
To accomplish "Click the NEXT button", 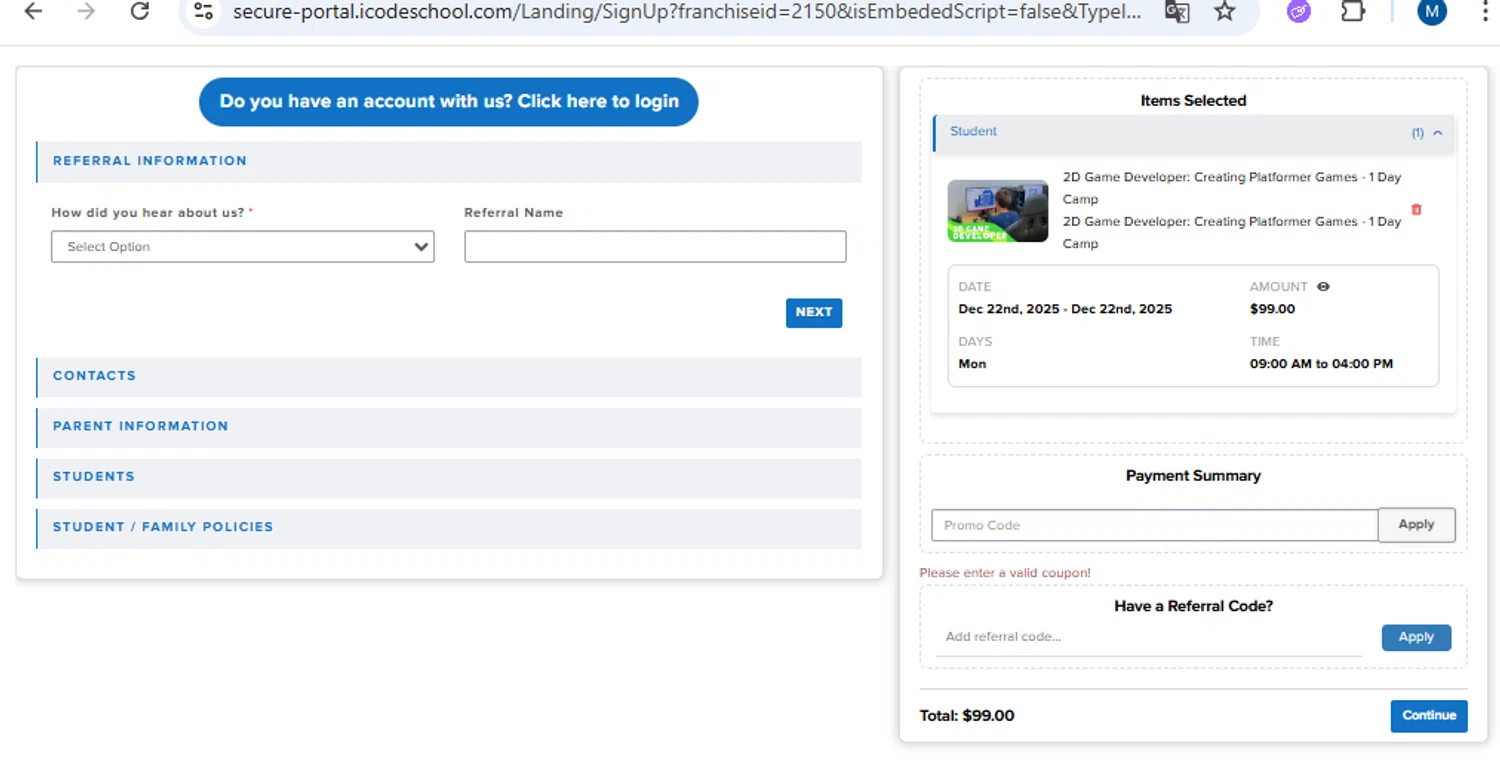I will [814, 313].
